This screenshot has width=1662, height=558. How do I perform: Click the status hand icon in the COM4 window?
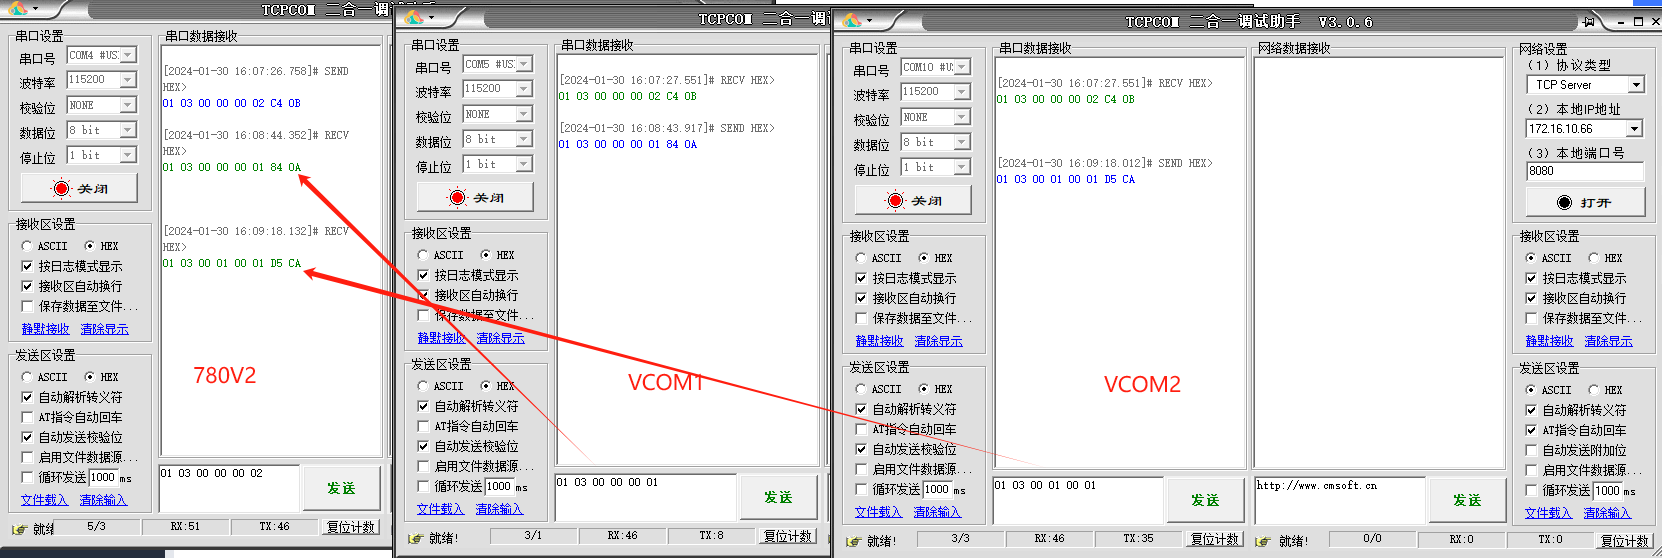(19, 529)
